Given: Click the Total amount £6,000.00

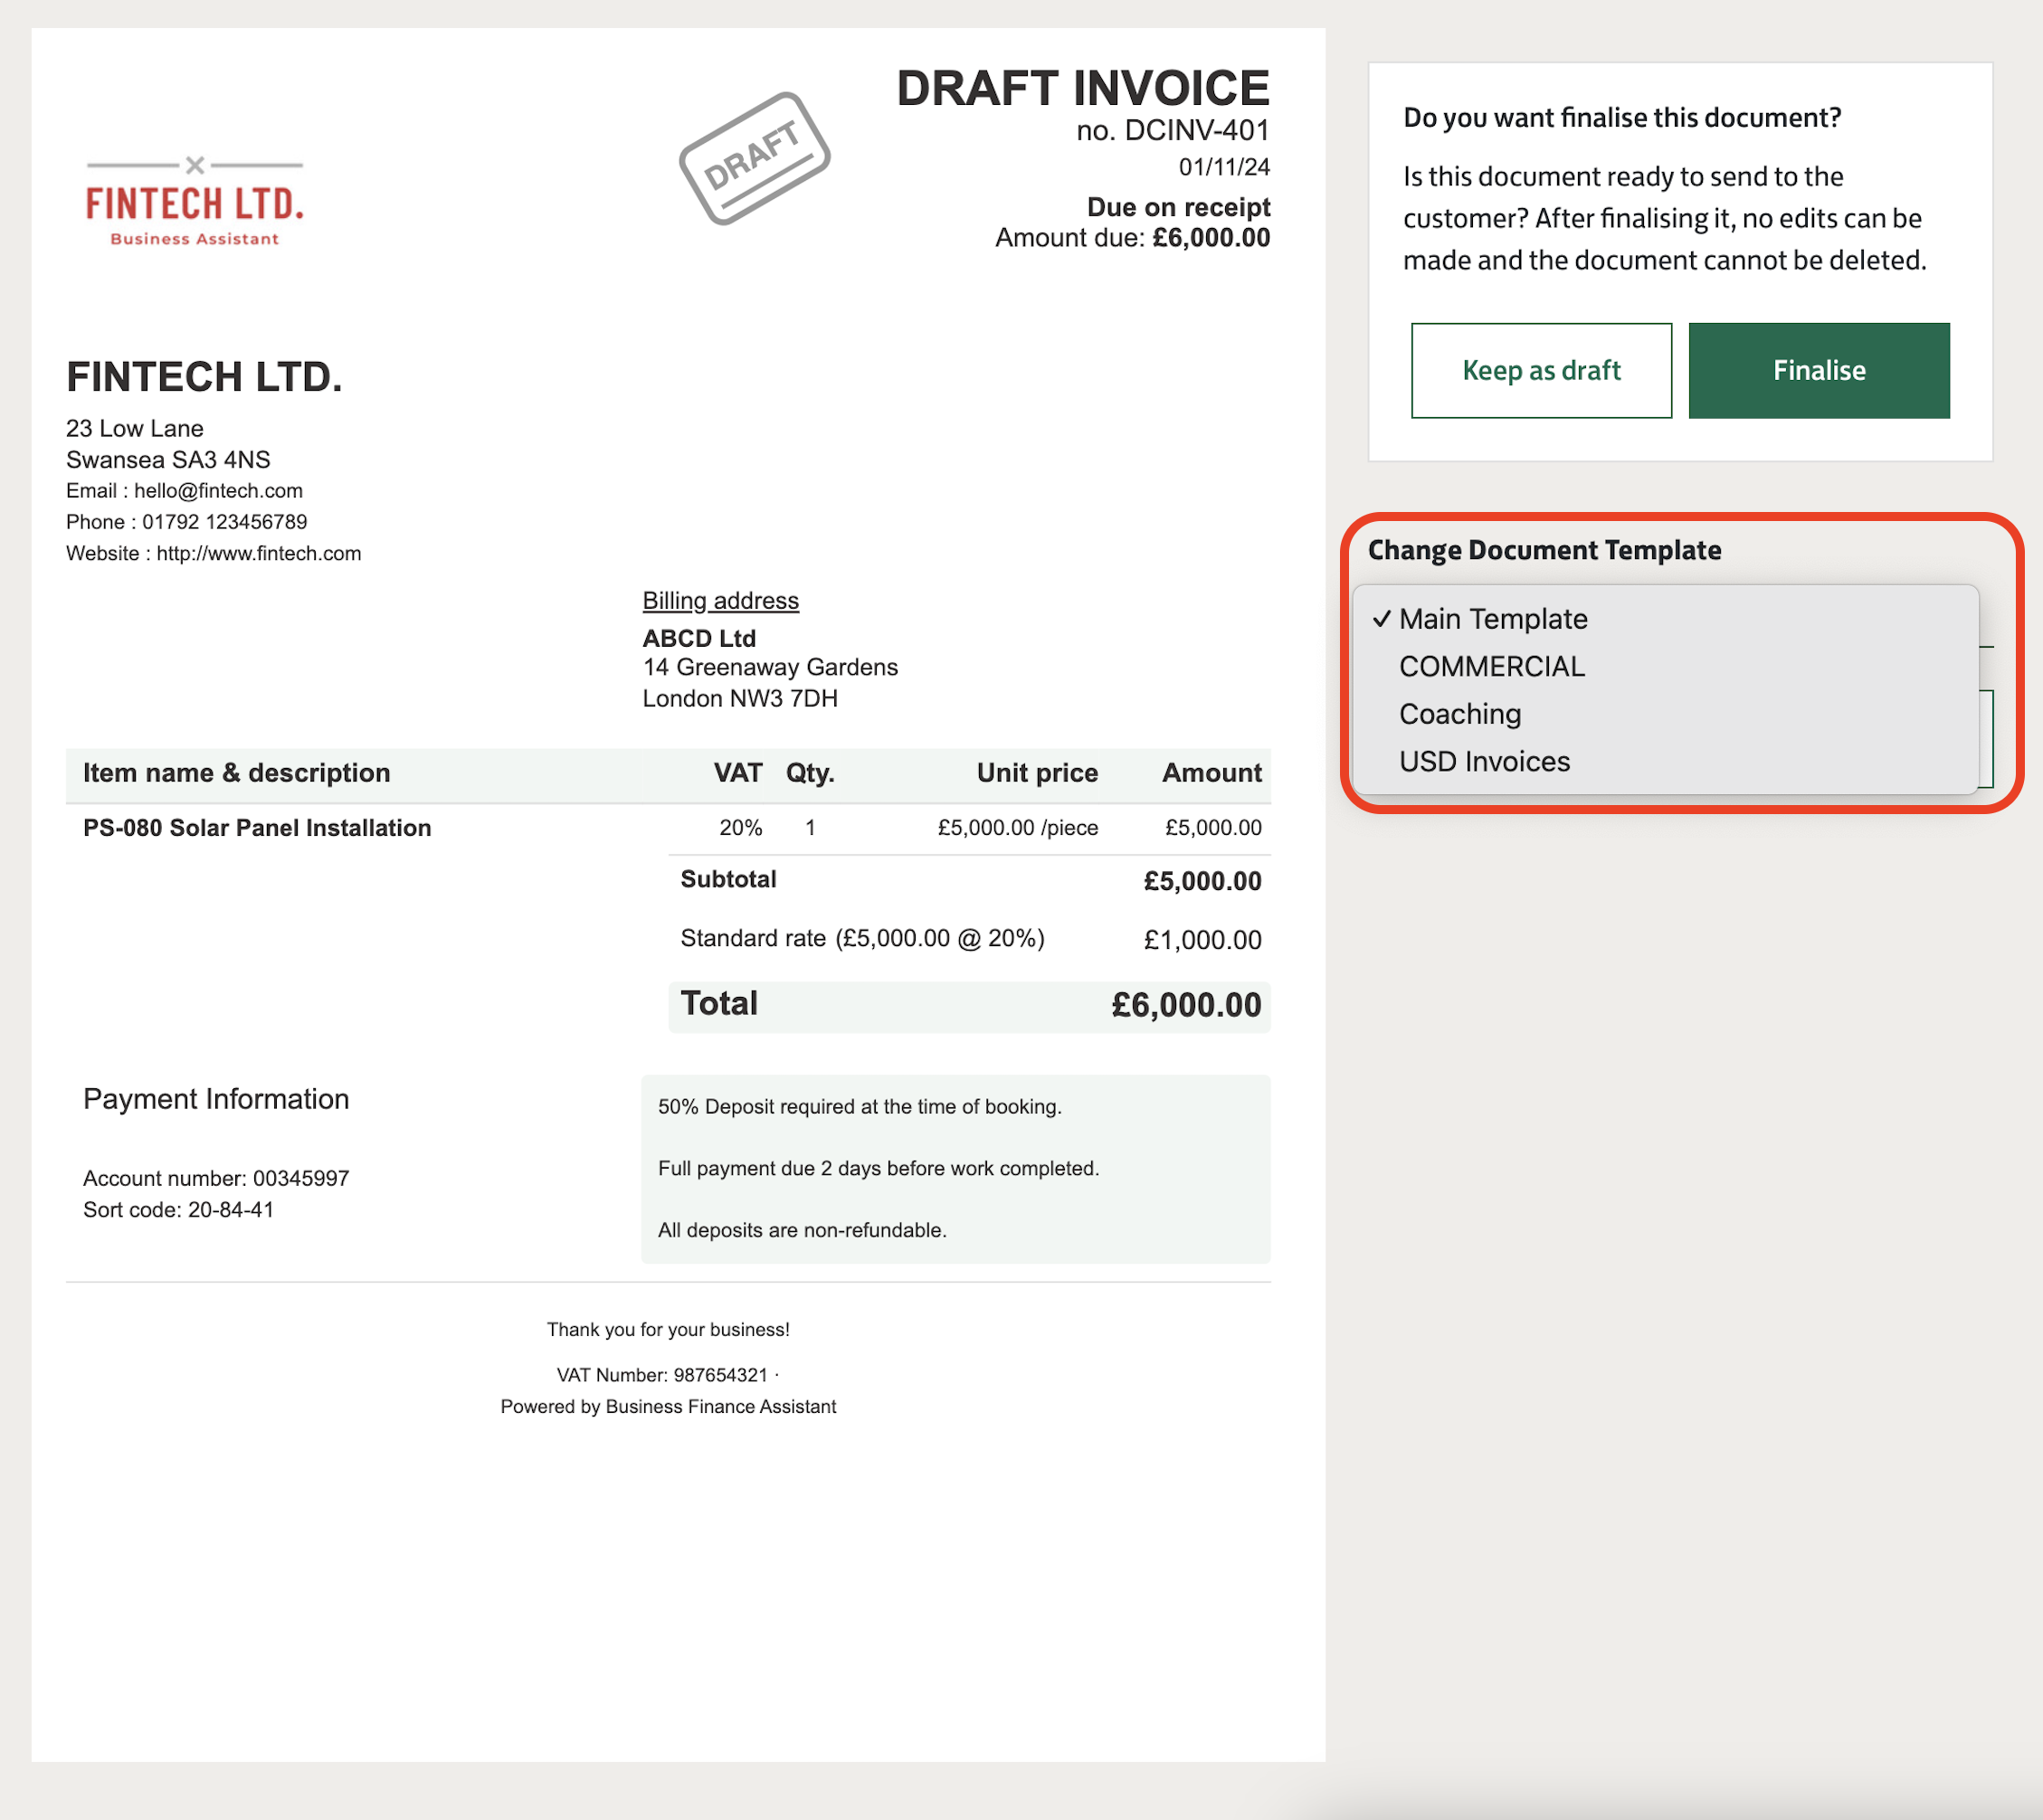Looking at the screenshot, I should (1185, 1005).
